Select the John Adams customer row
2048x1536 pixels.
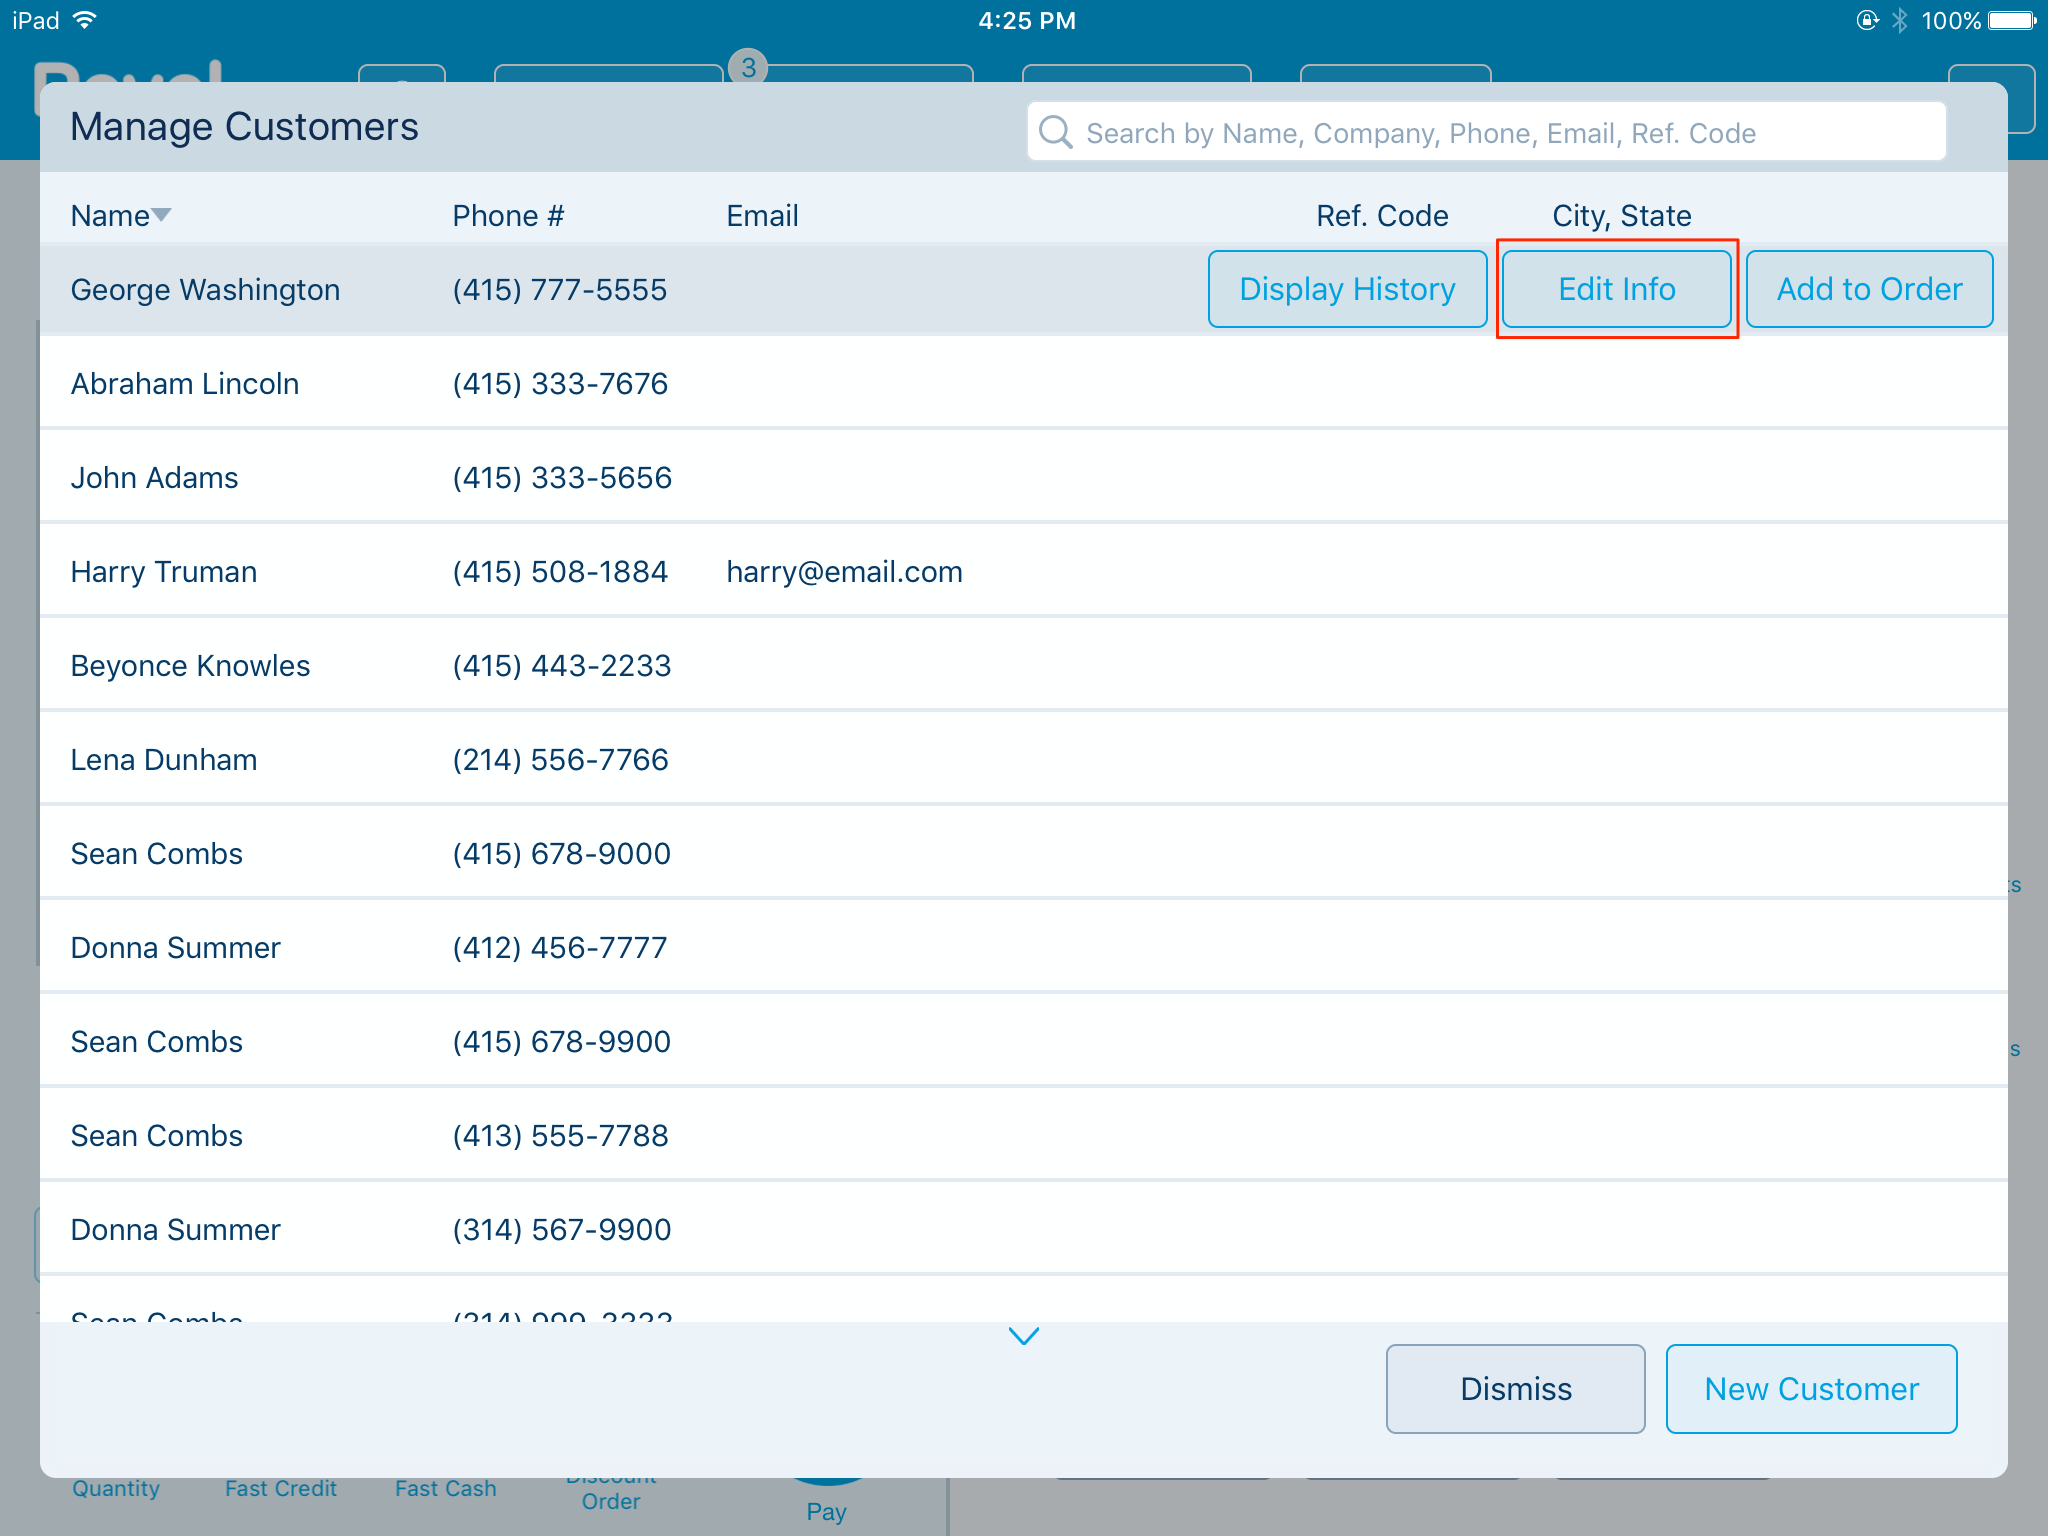pos(1023,477)
